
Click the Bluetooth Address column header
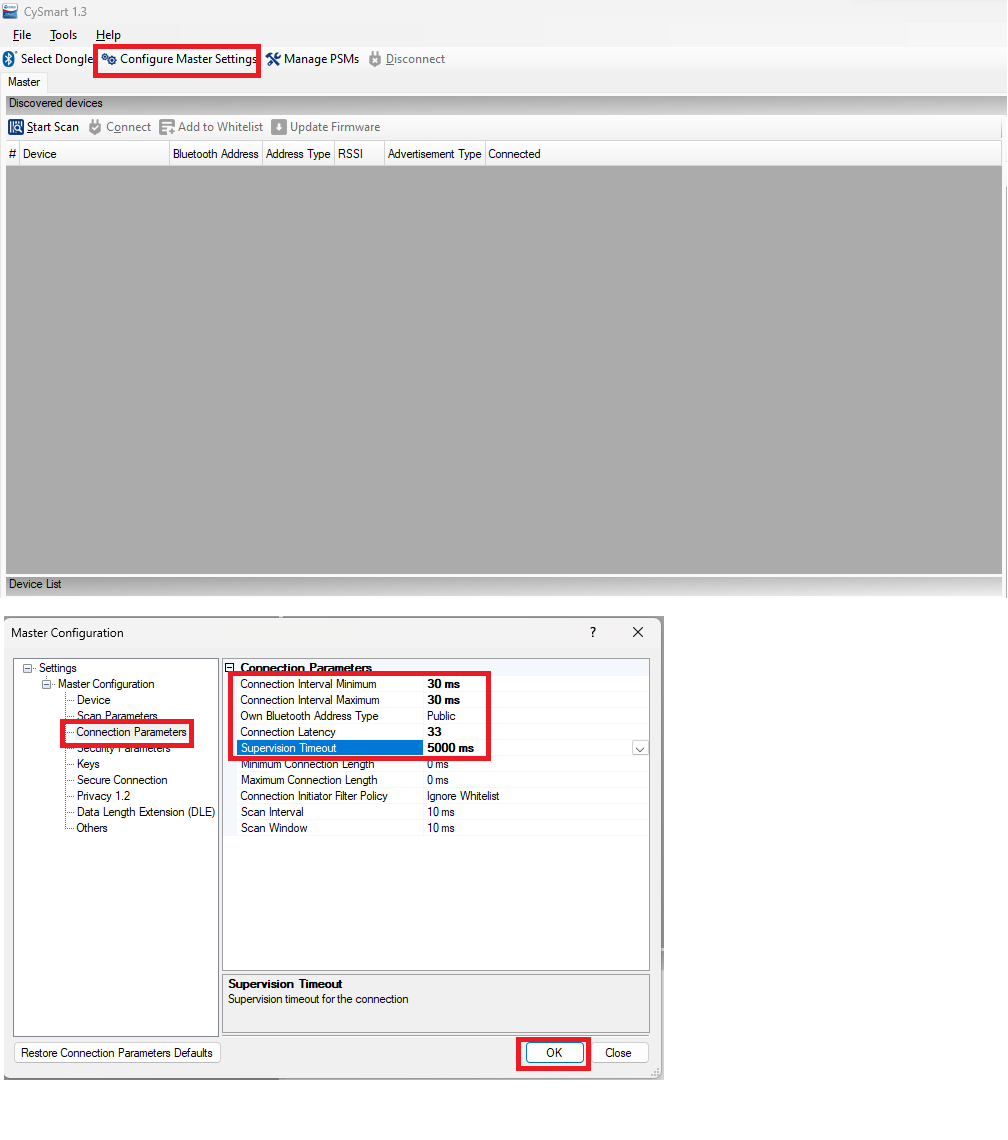[216, 154]
